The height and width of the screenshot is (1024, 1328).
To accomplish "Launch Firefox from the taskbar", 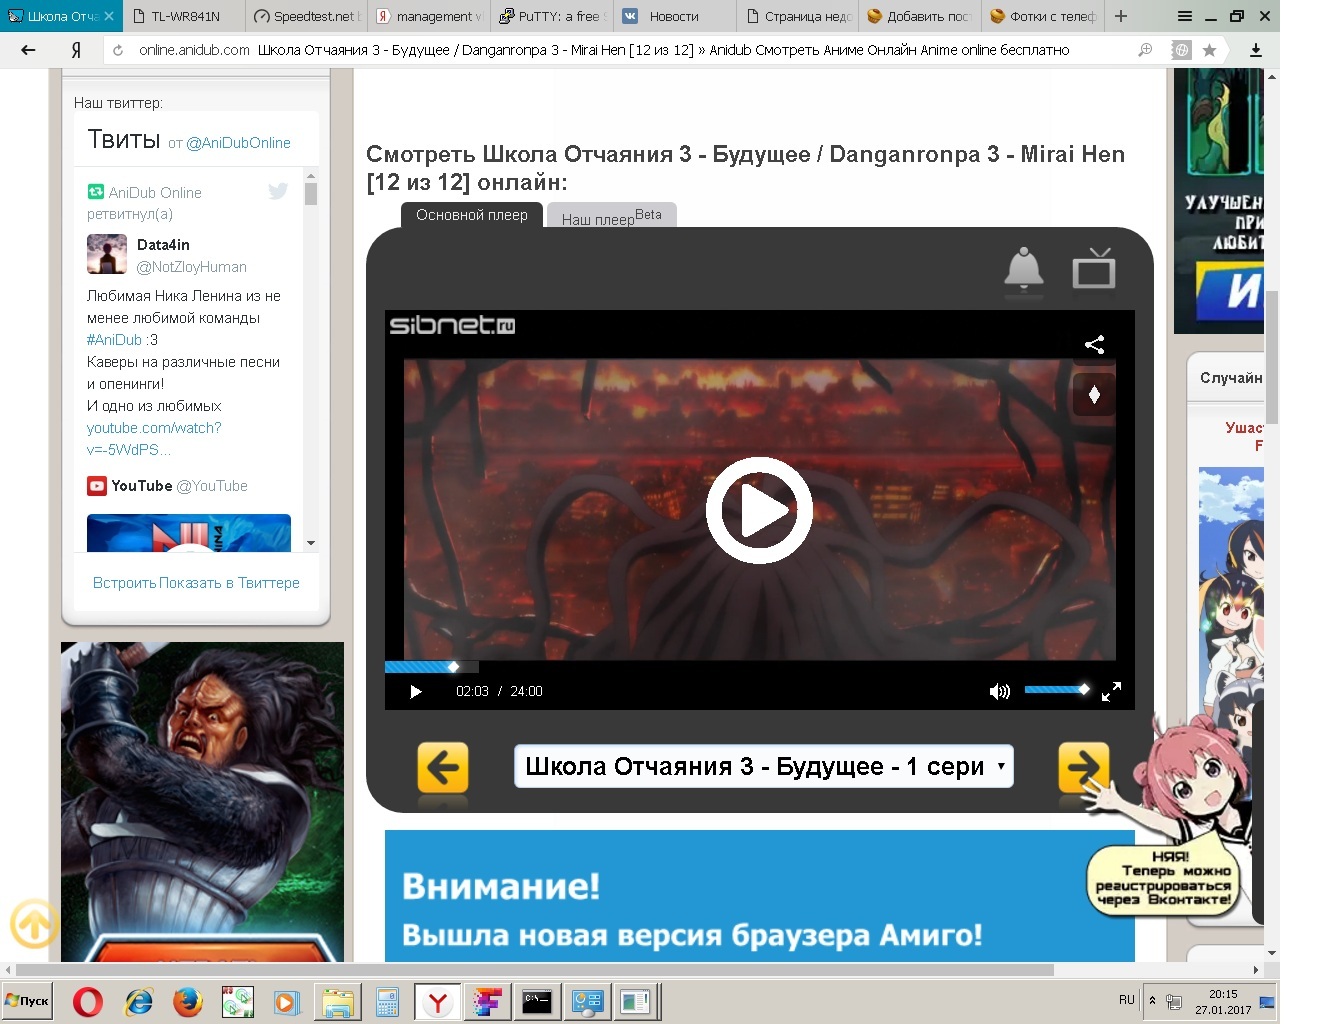I will click(x=187, y=1001).
